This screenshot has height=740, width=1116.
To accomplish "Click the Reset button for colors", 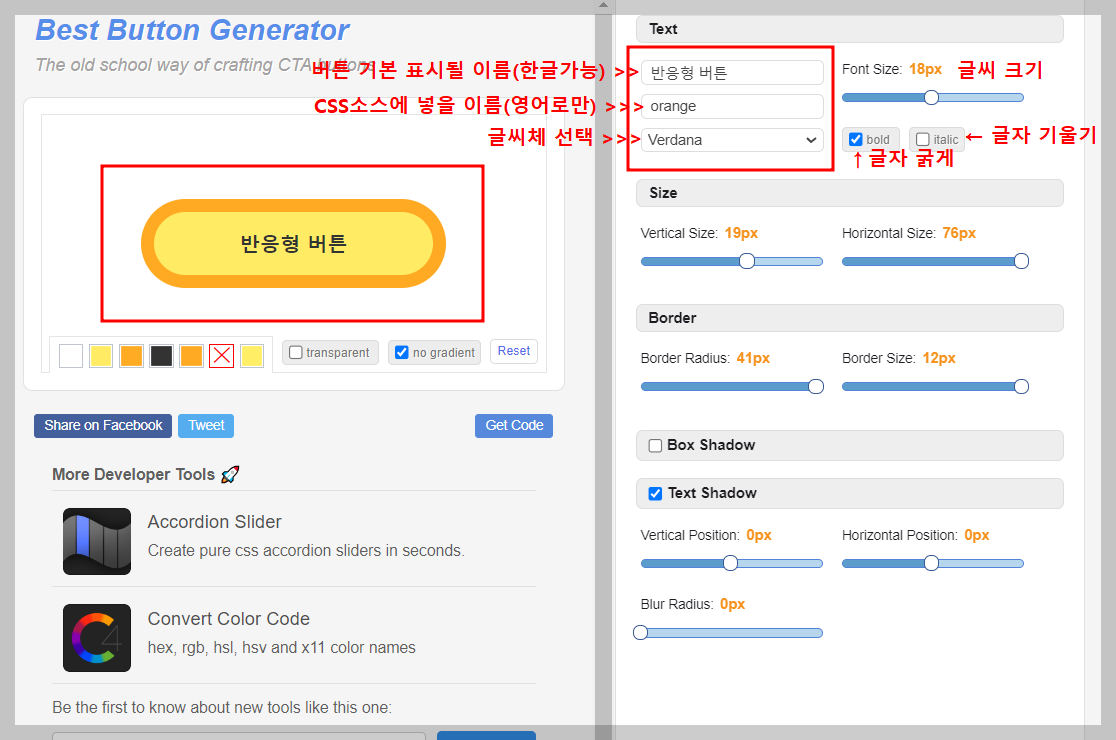I will [x=513, y=351].
